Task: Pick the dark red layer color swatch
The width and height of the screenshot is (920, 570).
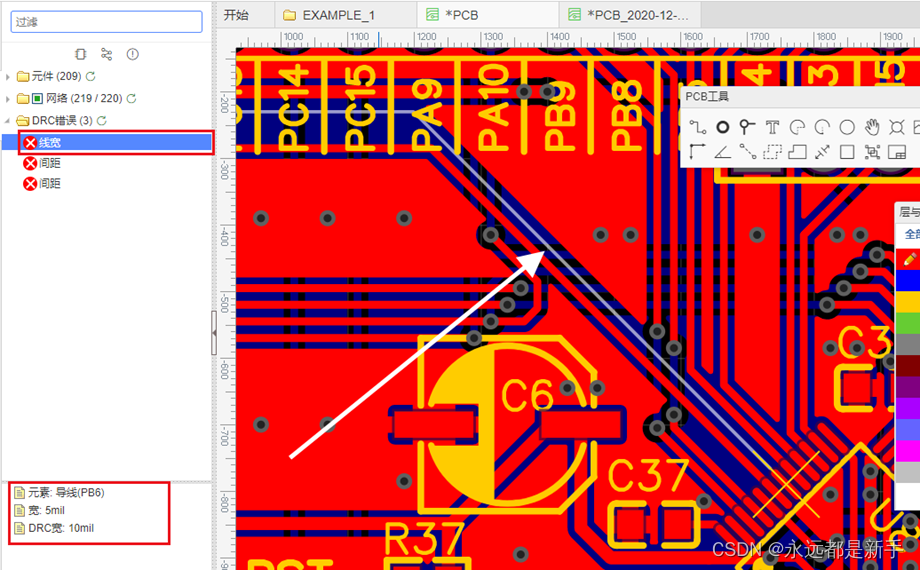Action: (908, 365)
